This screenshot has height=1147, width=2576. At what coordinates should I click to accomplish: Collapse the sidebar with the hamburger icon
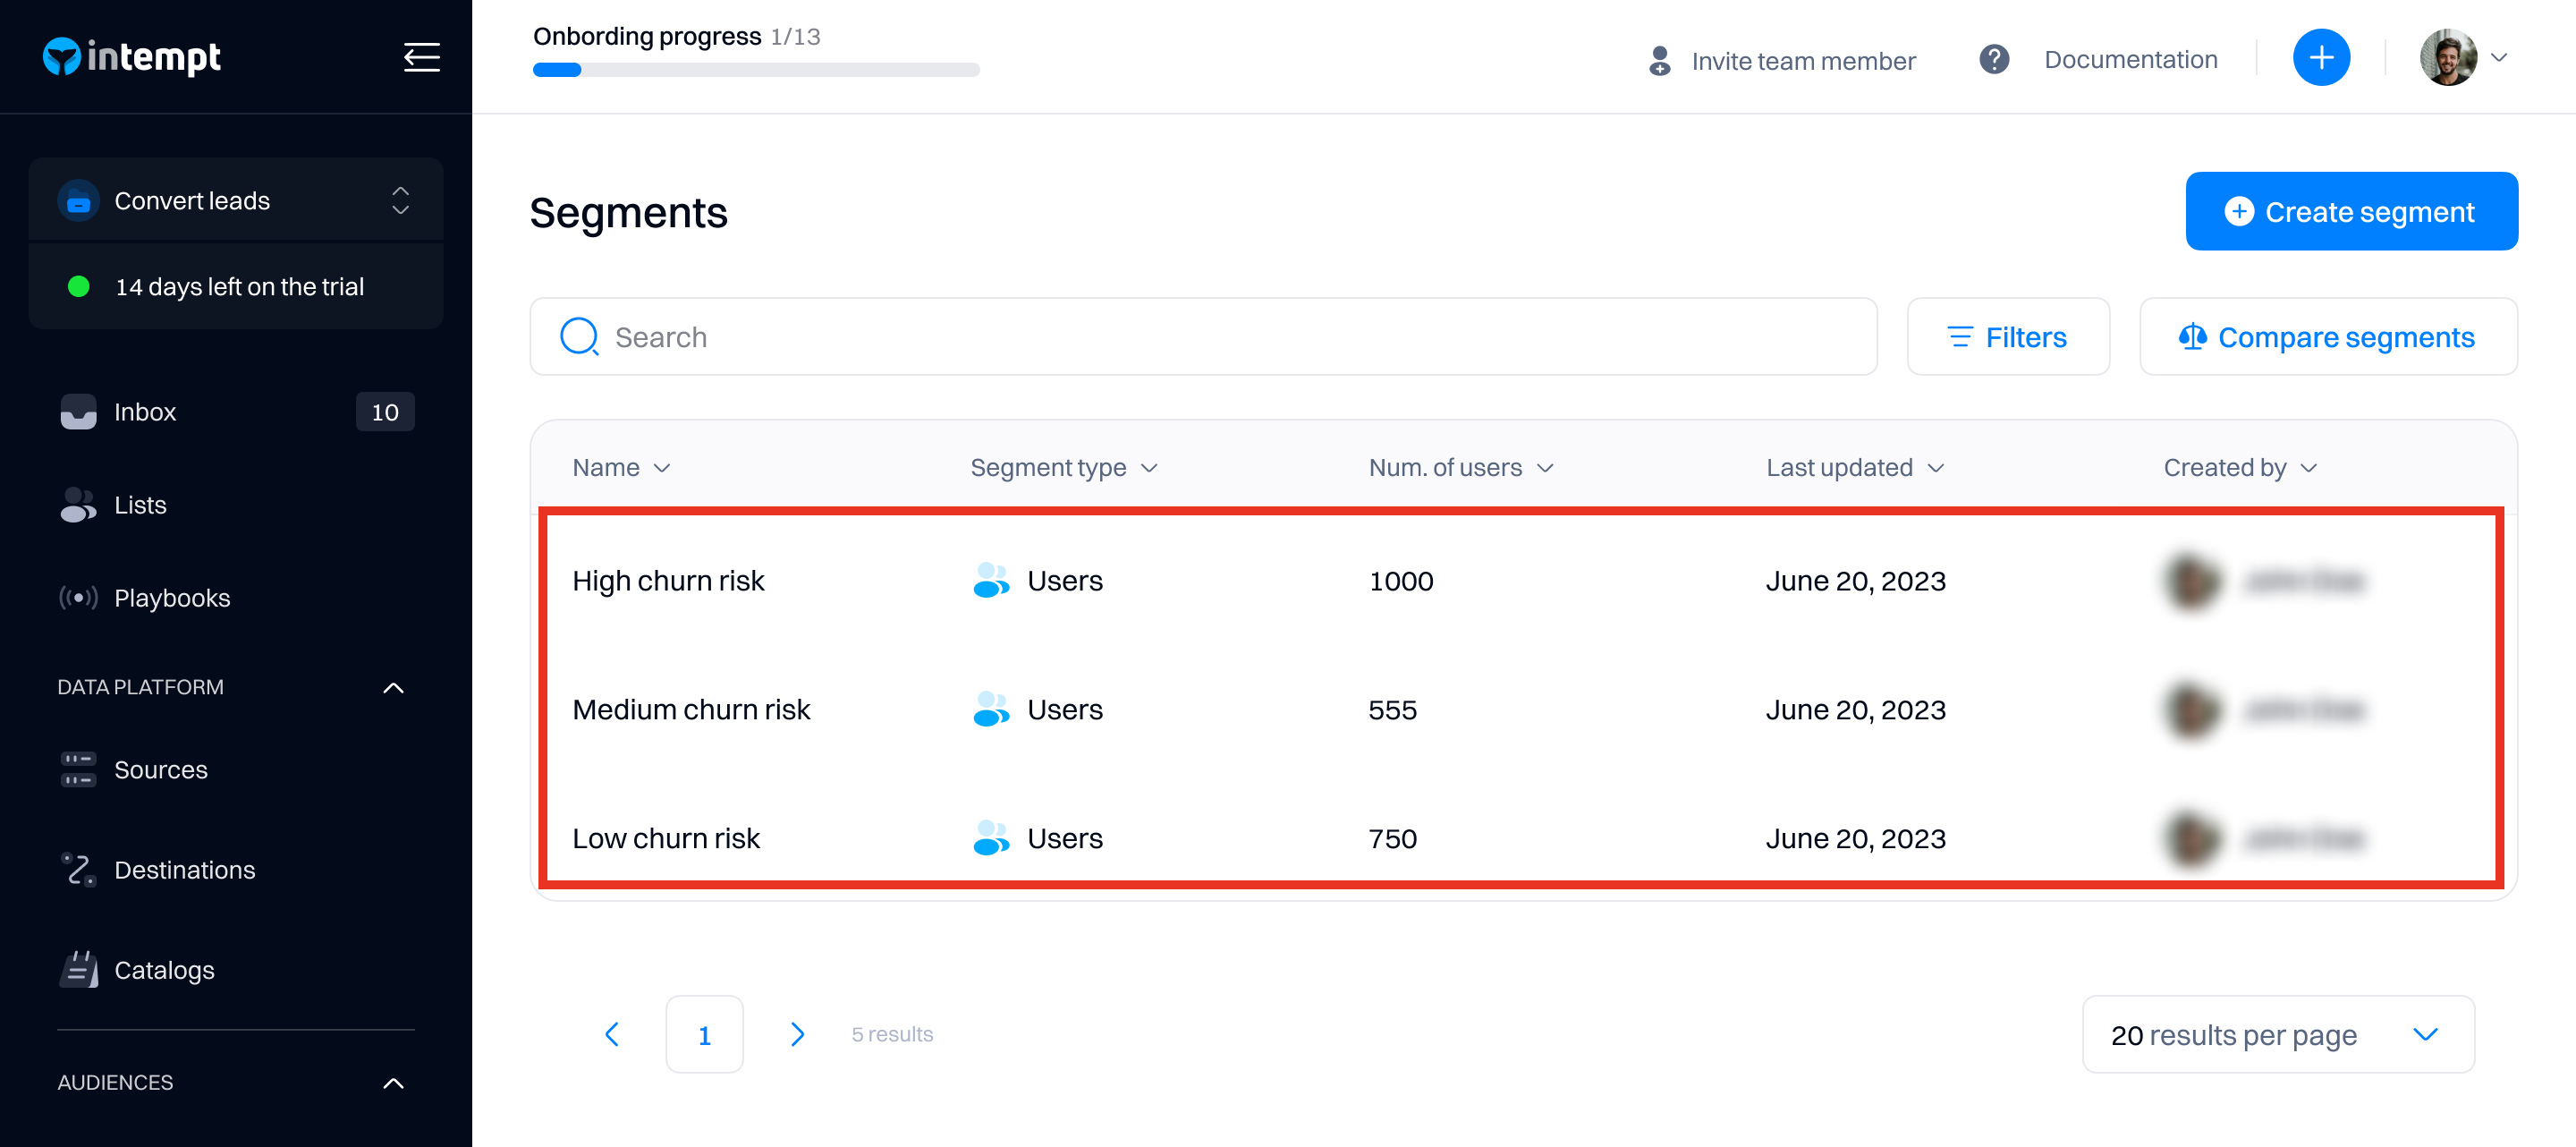421,57
